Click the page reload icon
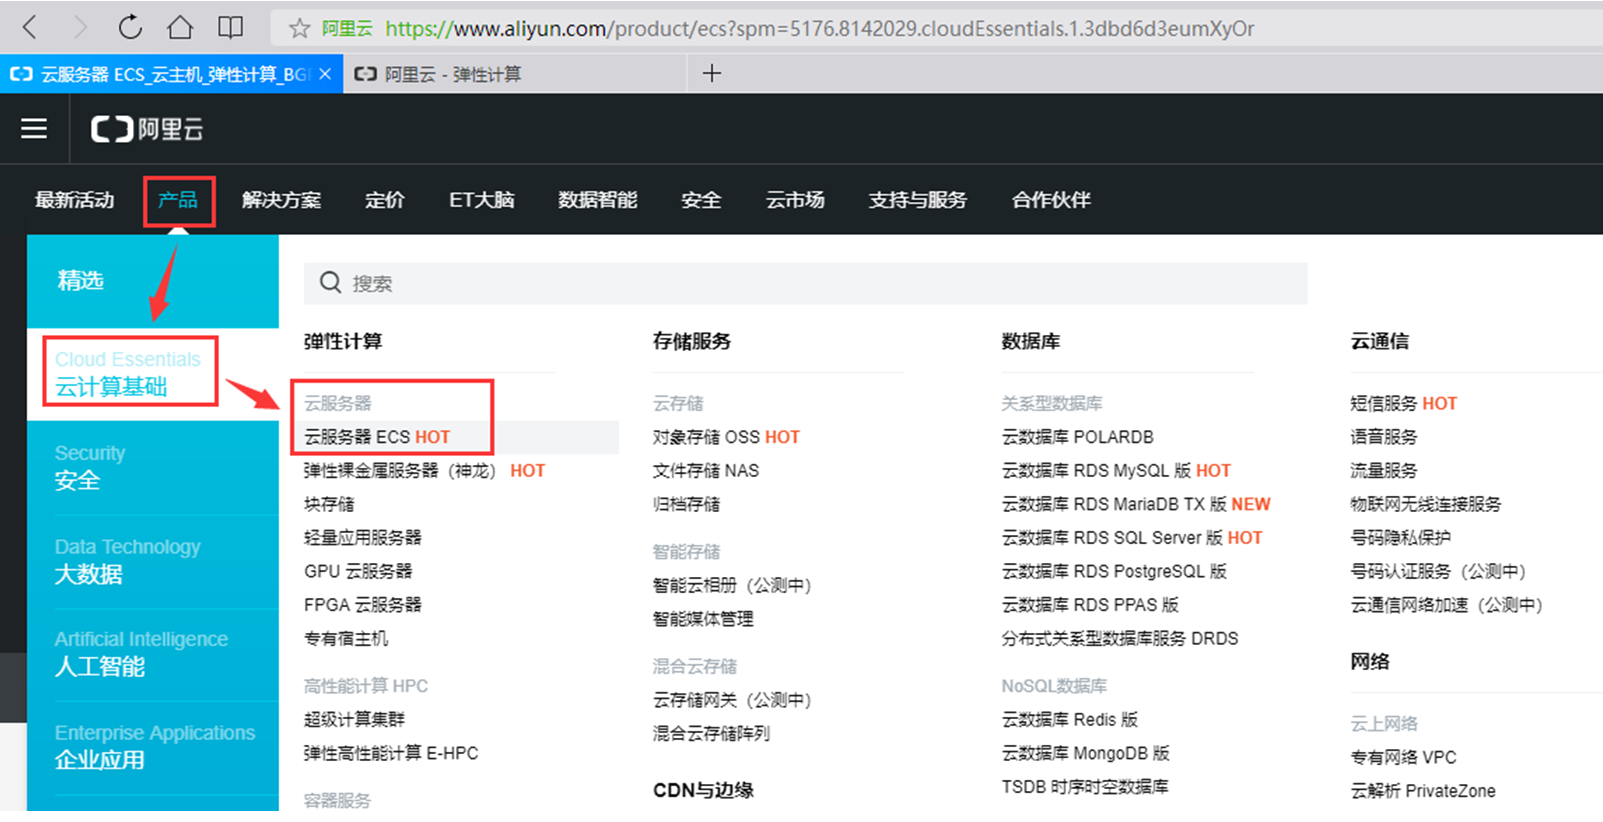This screenshot has width=1603, height=822. [130, 27]
